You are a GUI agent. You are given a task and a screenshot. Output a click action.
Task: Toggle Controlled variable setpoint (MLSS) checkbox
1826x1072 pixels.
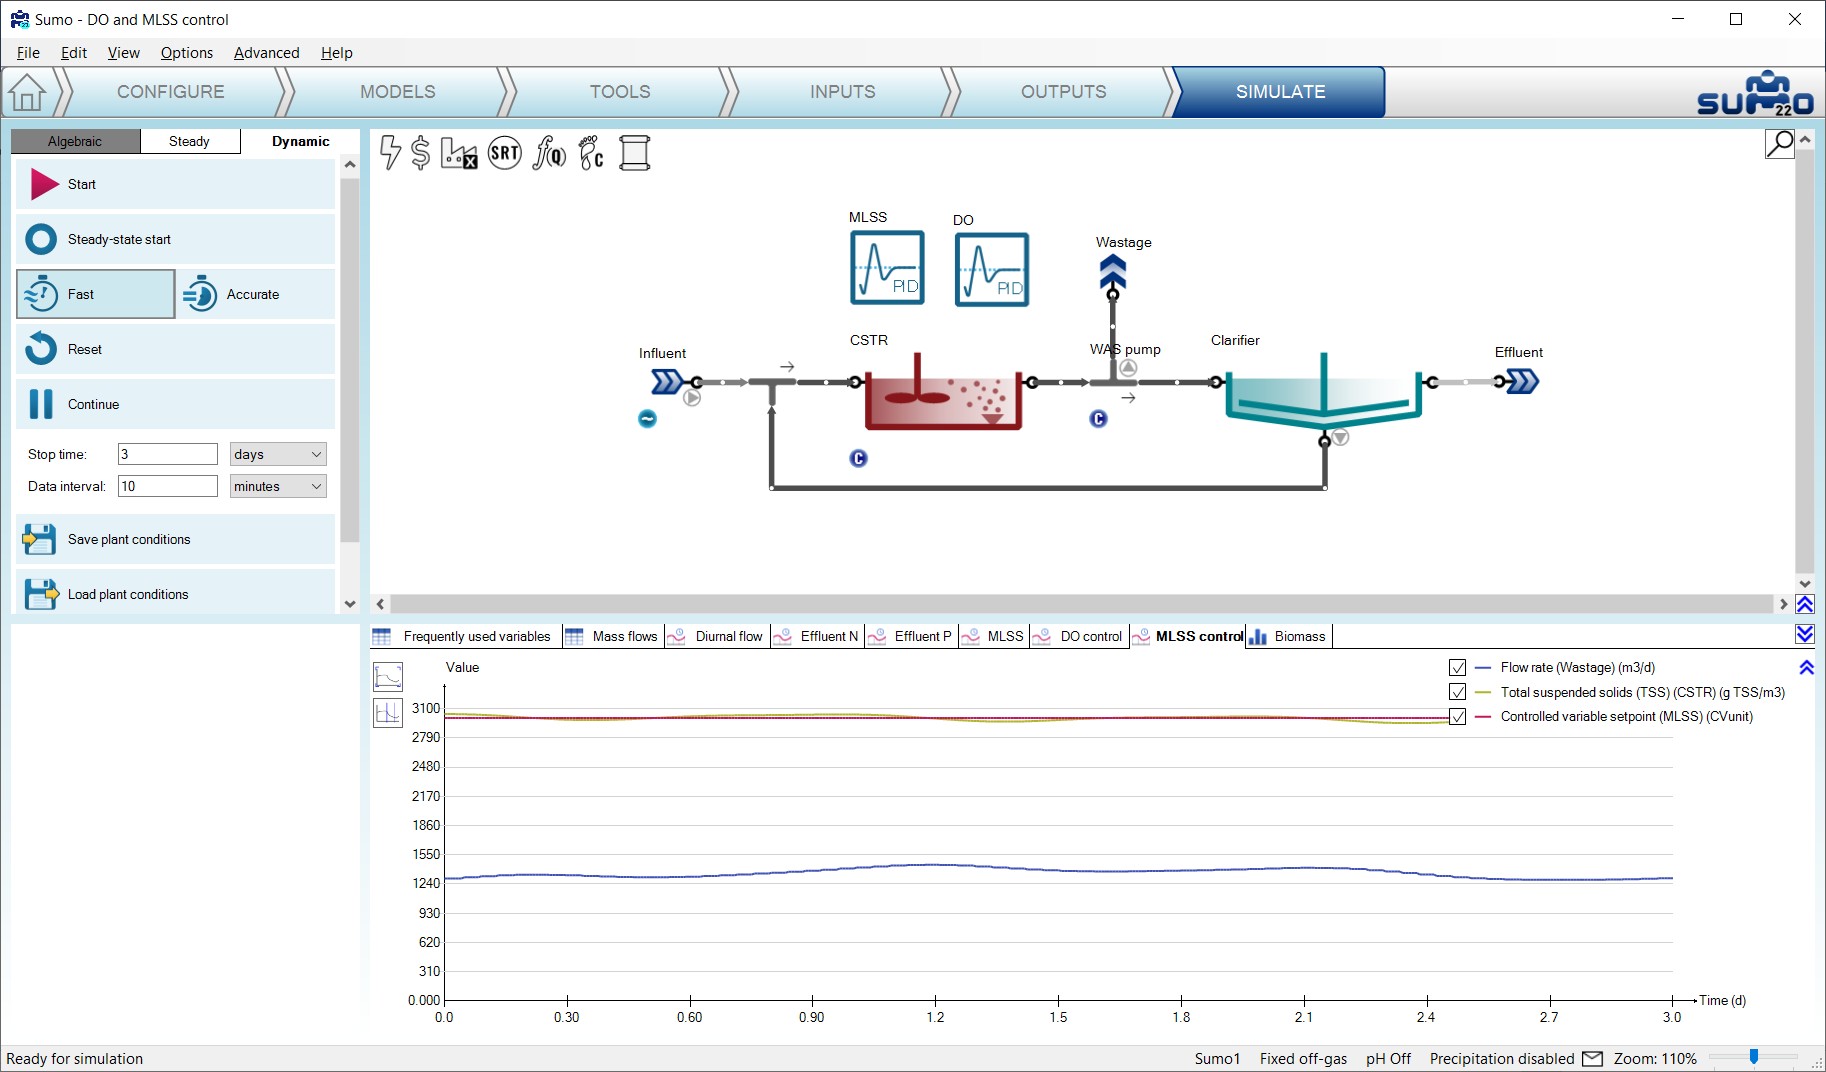pyautogui.click(x=1457, y=716)
